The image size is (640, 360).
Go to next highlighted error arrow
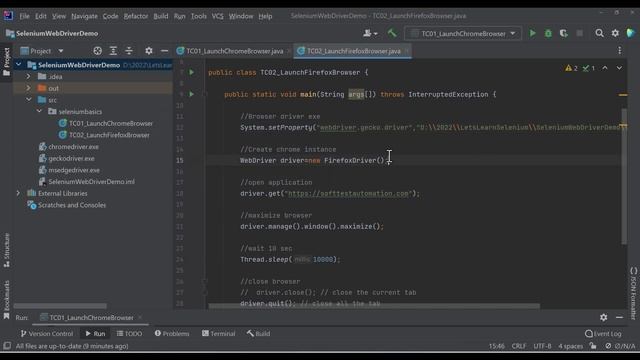tap(619, 68)
